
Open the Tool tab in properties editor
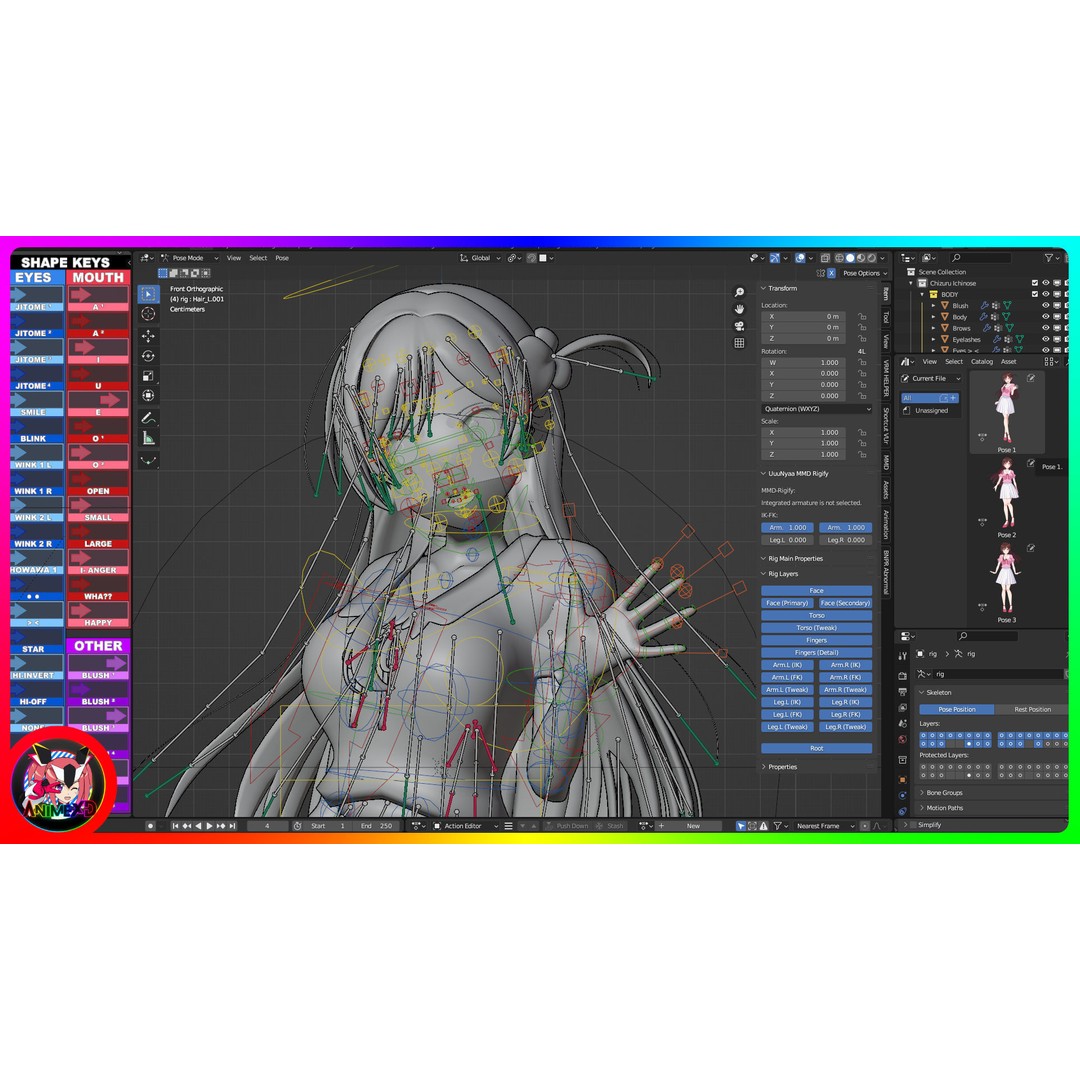[903, 656]
